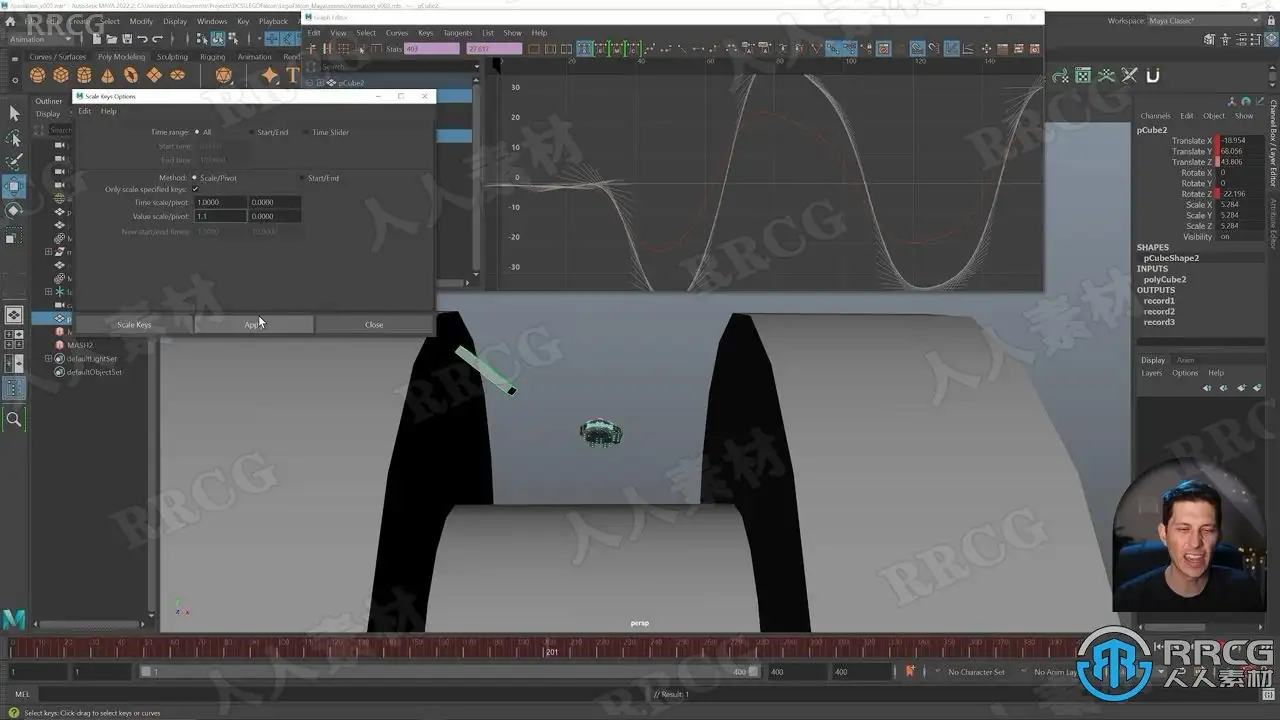The height and width of the screenshot is (720, 1280).
Task: Open the Channels menu in Channel Box
Action: 1155,116
